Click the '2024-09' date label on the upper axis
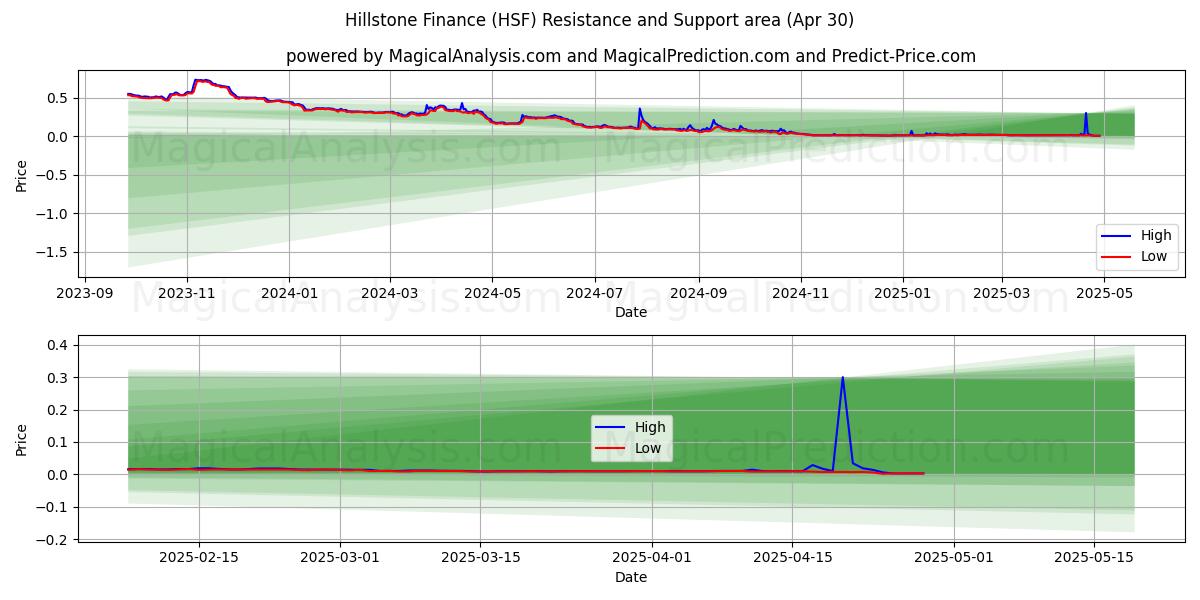Screen dimensions: 1200x600 point(698,293)
